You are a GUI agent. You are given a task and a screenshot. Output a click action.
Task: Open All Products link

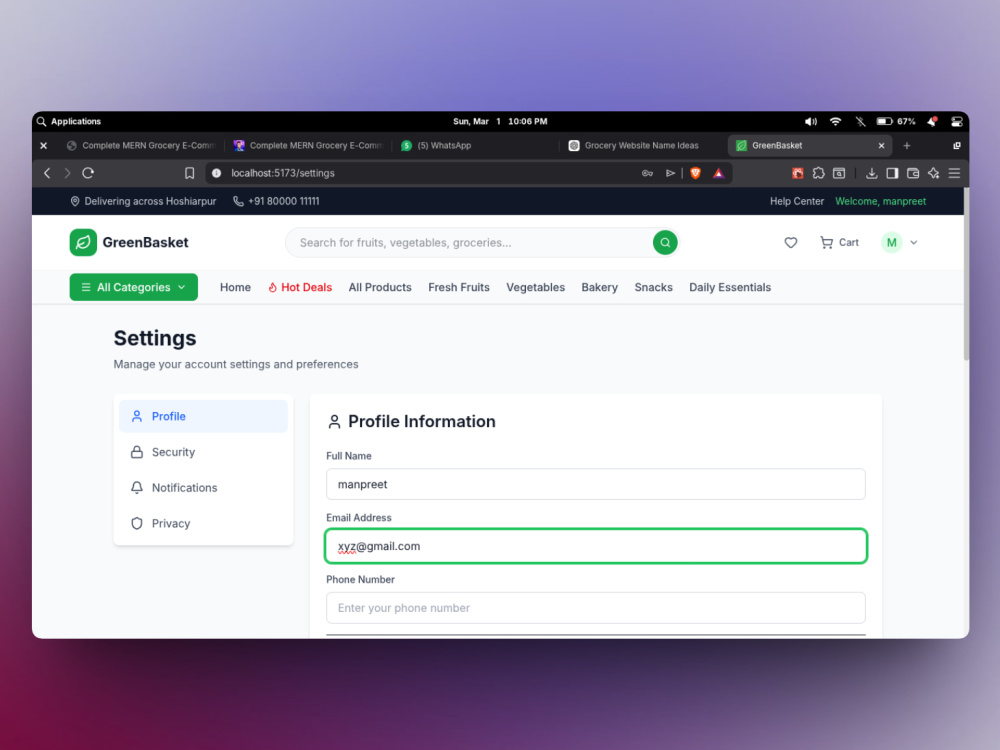point(380,287)
